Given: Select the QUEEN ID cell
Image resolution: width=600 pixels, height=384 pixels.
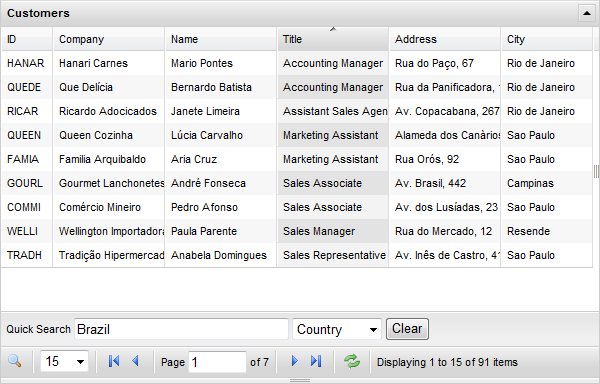Looking at the screenshot, I should pyautogui.click(x=26, y=135).
